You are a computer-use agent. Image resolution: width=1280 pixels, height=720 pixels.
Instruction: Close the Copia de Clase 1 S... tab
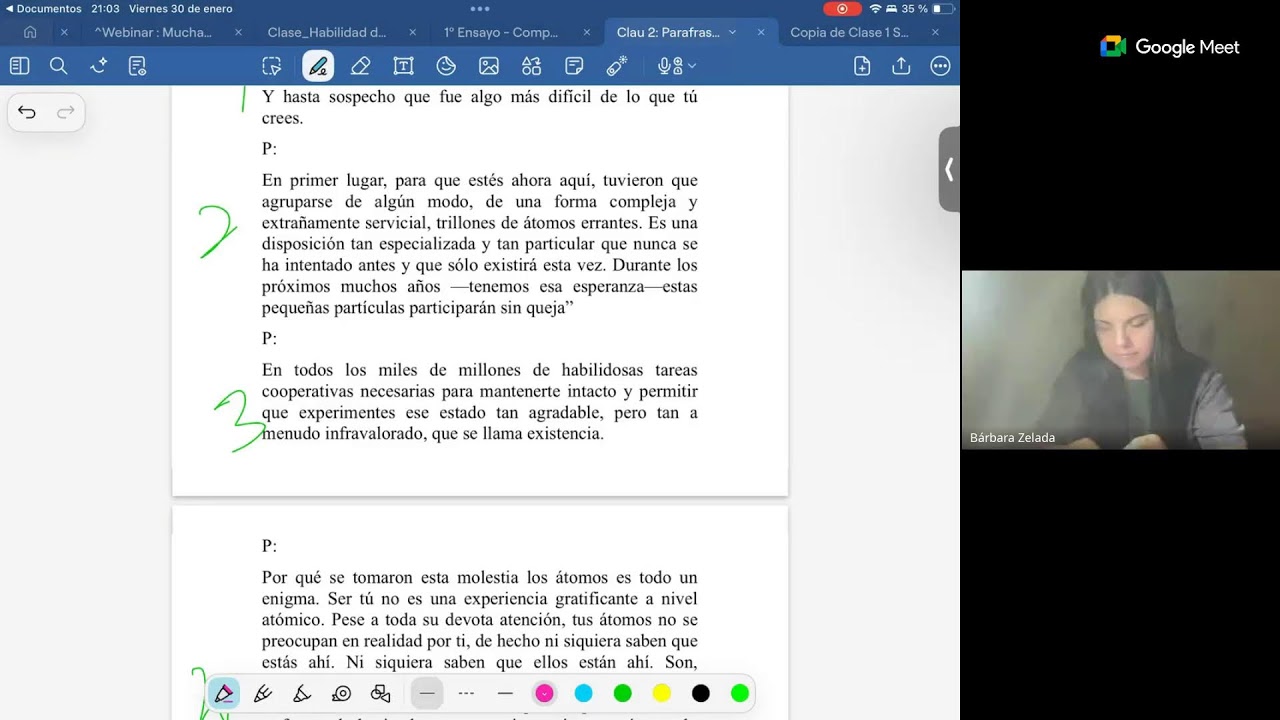tap(935, 32)
